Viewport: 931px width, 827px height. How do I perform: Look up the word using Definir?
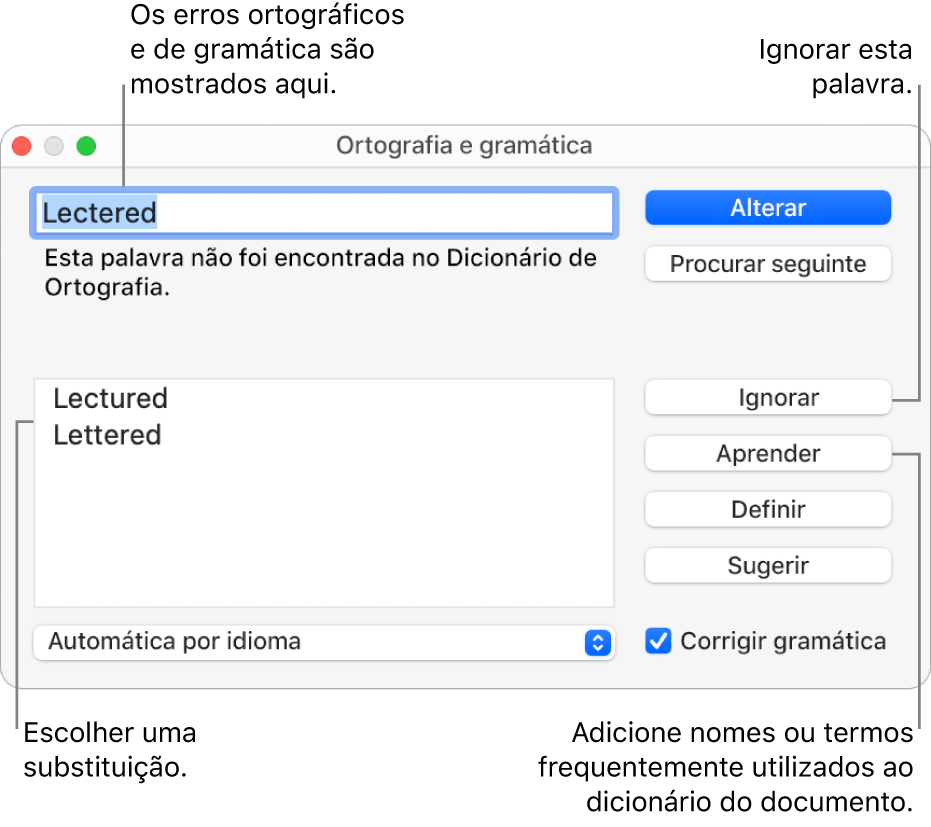(767, 510)
